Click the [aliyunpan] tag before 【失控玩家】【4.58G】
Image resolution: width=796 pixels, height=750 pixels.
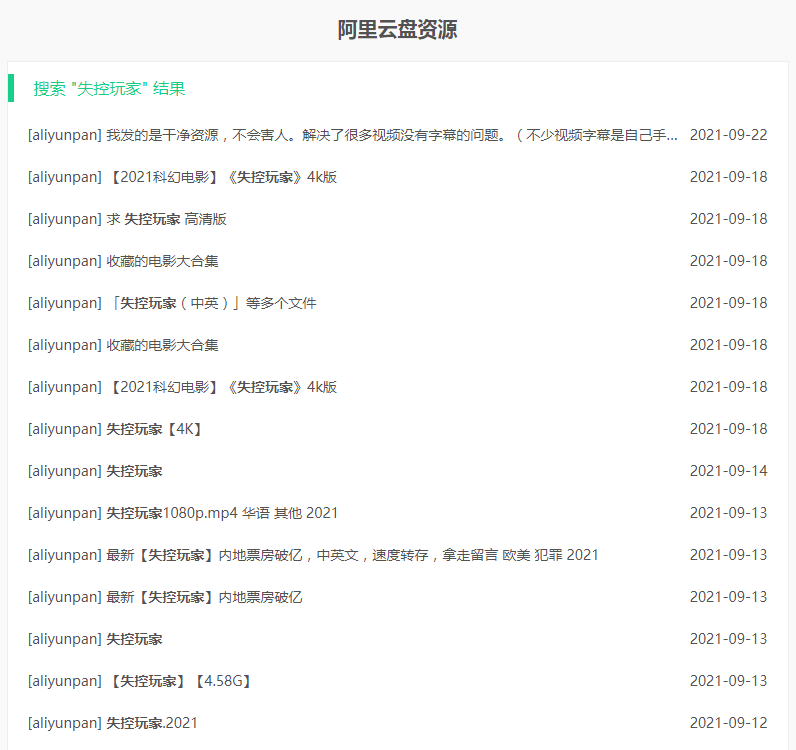click(65, 681)
